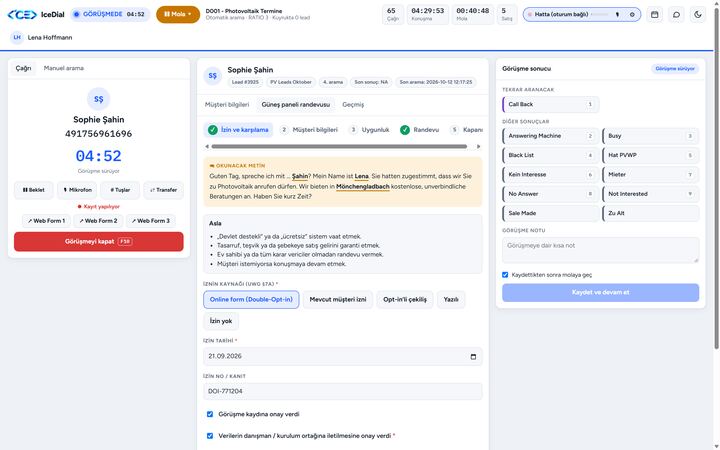The image size is (720, 450).
Task: Choose Kein Interesse outcome
Action: [x=551, y=174]
